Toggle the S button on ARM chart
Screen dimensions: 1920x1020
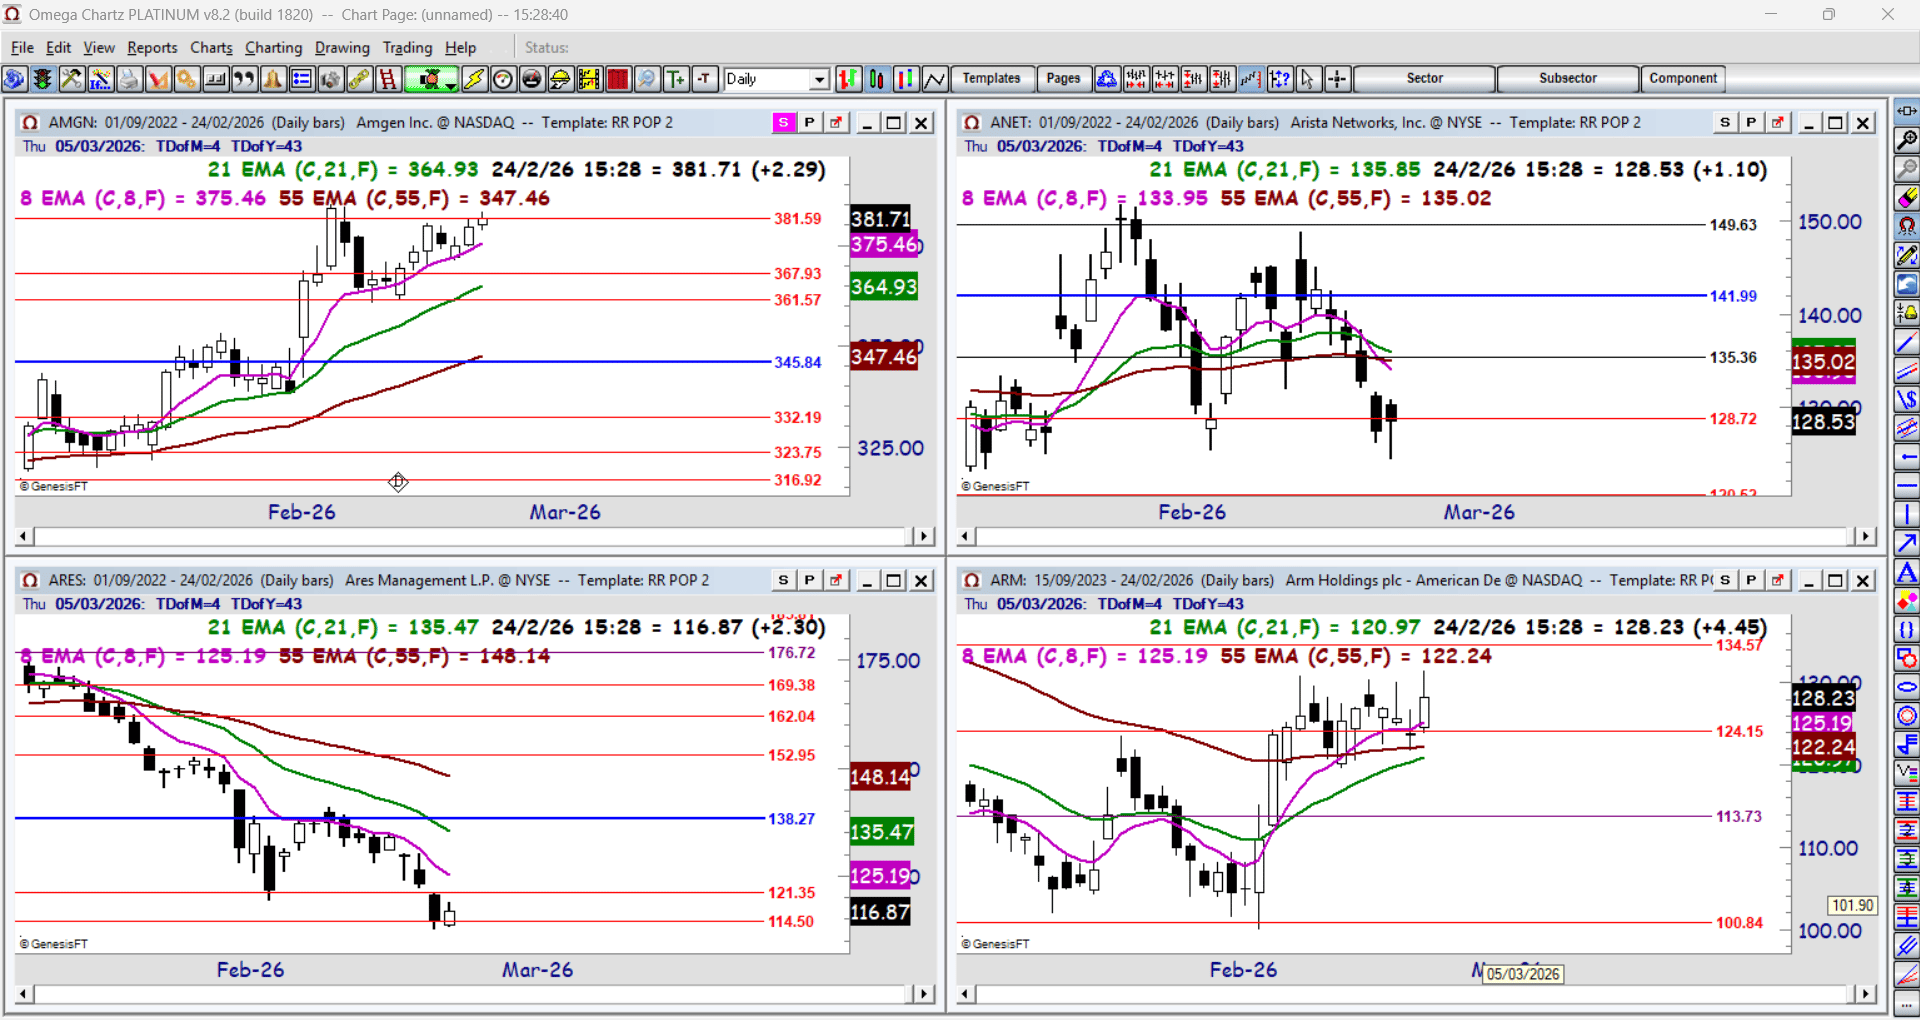tap(1725, 581)
